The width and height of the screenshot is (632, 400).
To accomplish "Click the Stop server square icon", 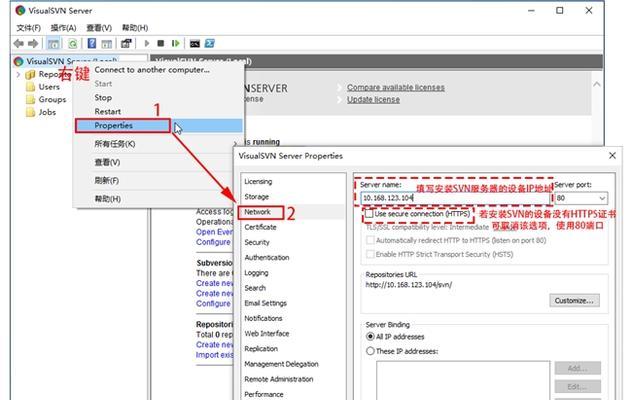I will (x=161, y=44).
